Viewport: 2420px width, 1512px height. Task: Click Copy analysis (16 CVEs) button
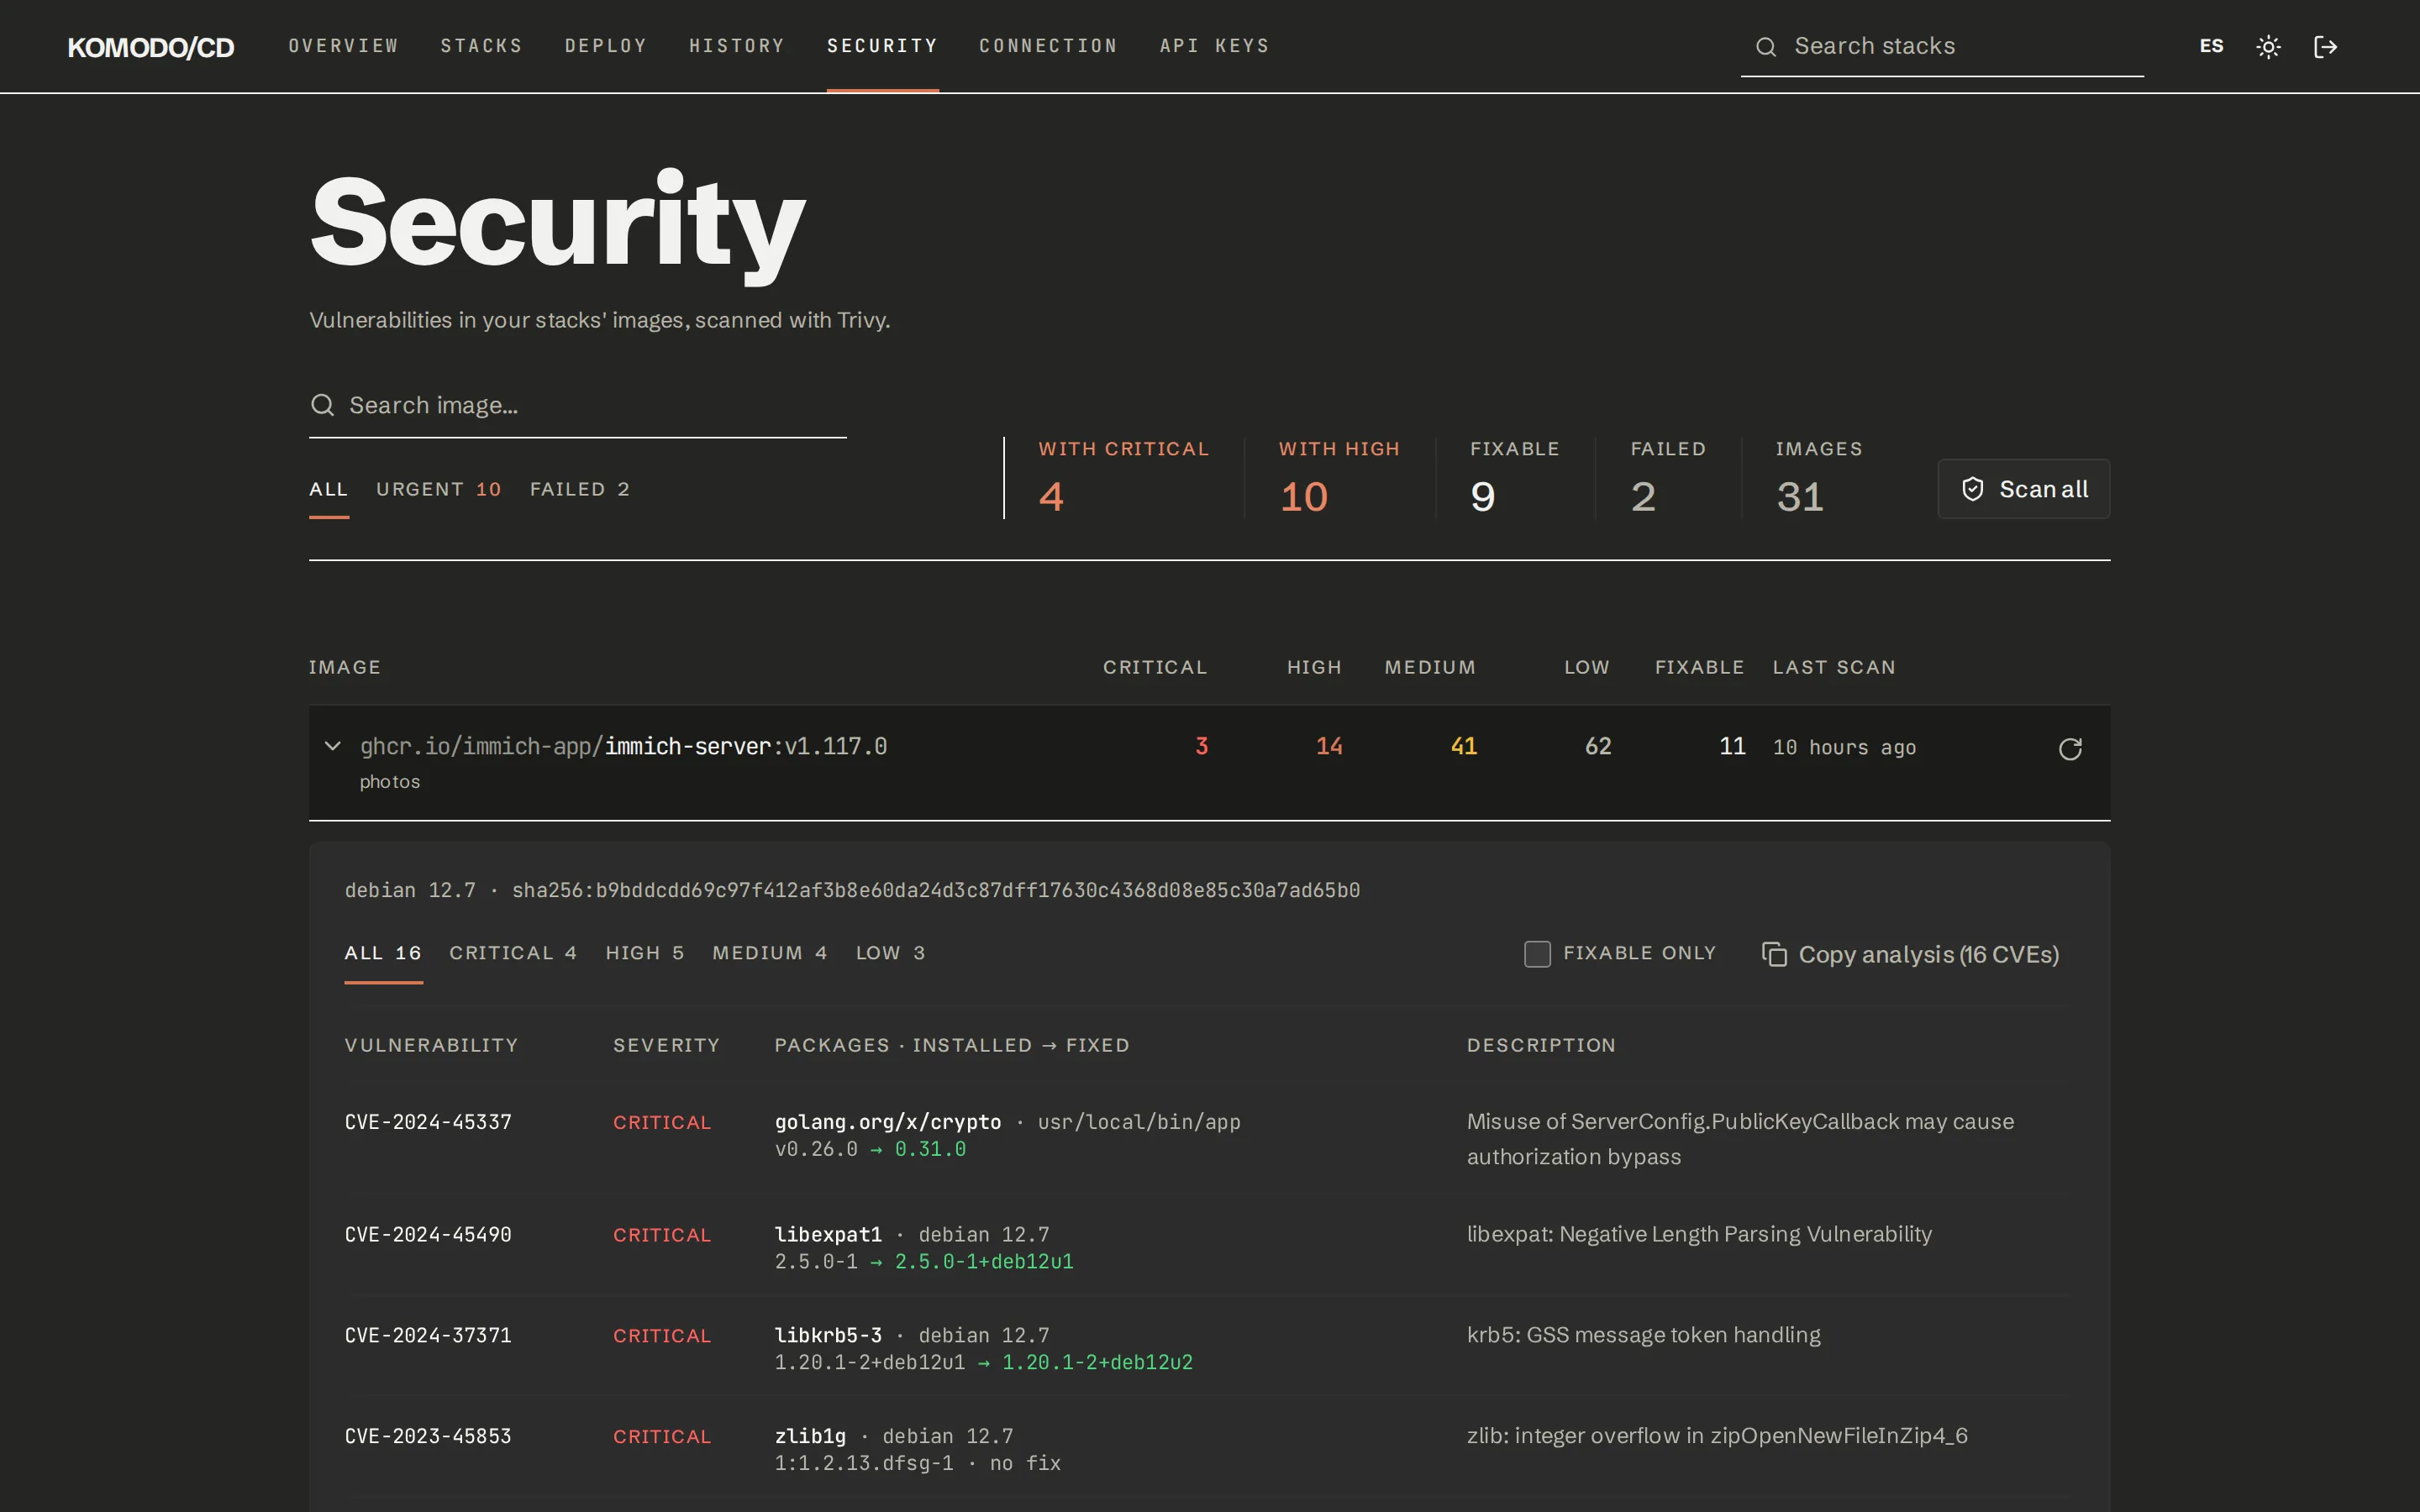tap(1910, 954)
